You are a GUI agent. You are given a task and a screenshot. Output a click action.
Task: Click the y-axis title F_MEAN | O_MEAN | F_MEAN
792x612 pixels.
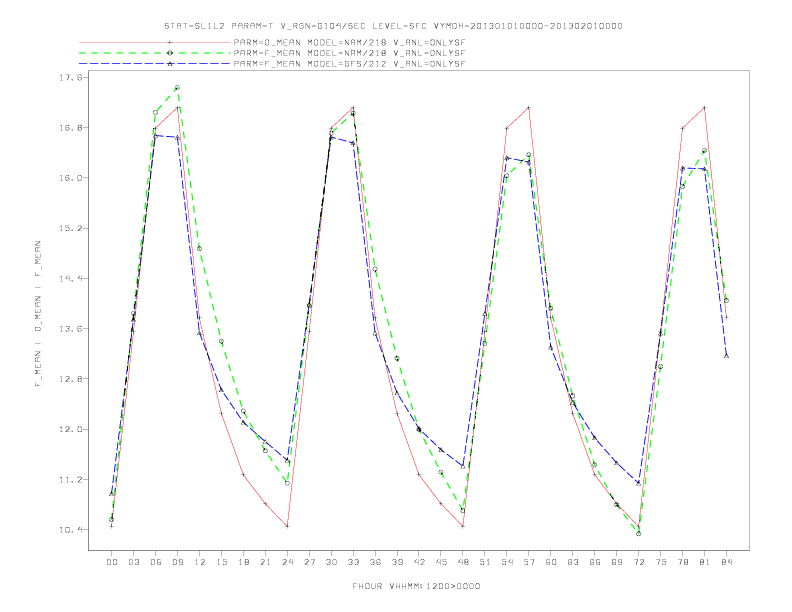pyautogui.click(x=38, y=314)
